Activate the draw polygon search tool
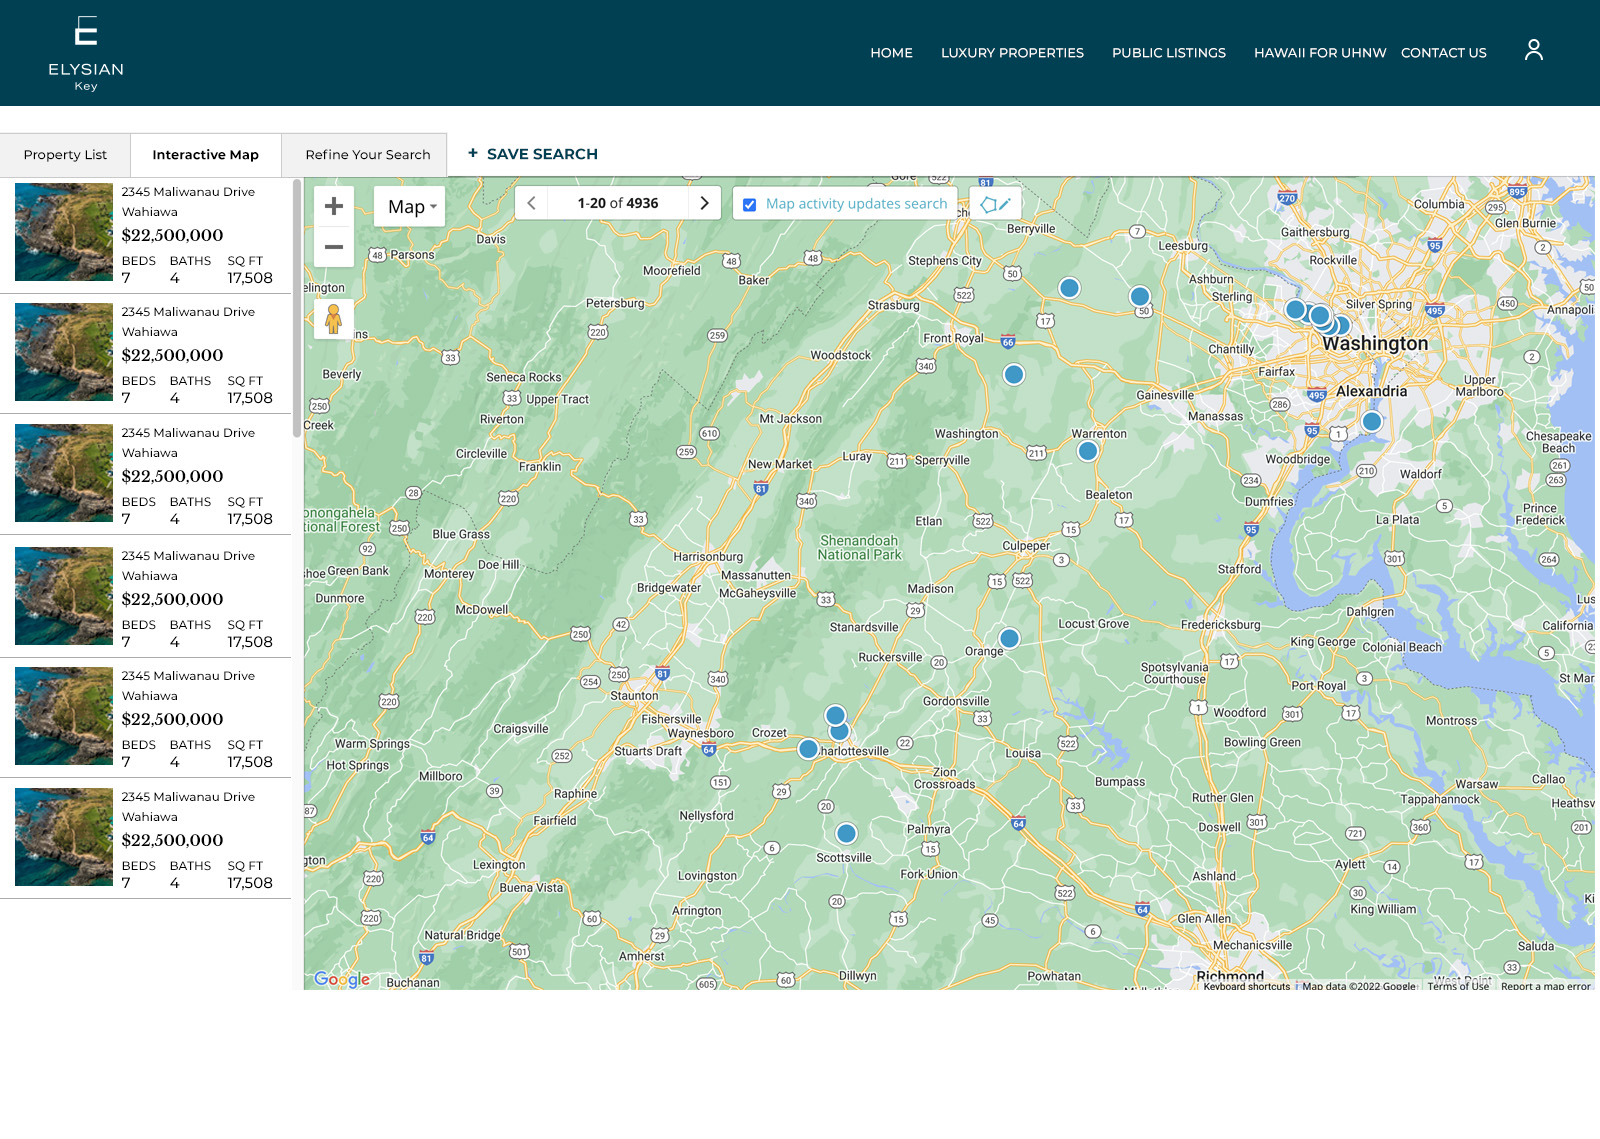Viewport: 1600px width, 1139px height. [995, 204]
